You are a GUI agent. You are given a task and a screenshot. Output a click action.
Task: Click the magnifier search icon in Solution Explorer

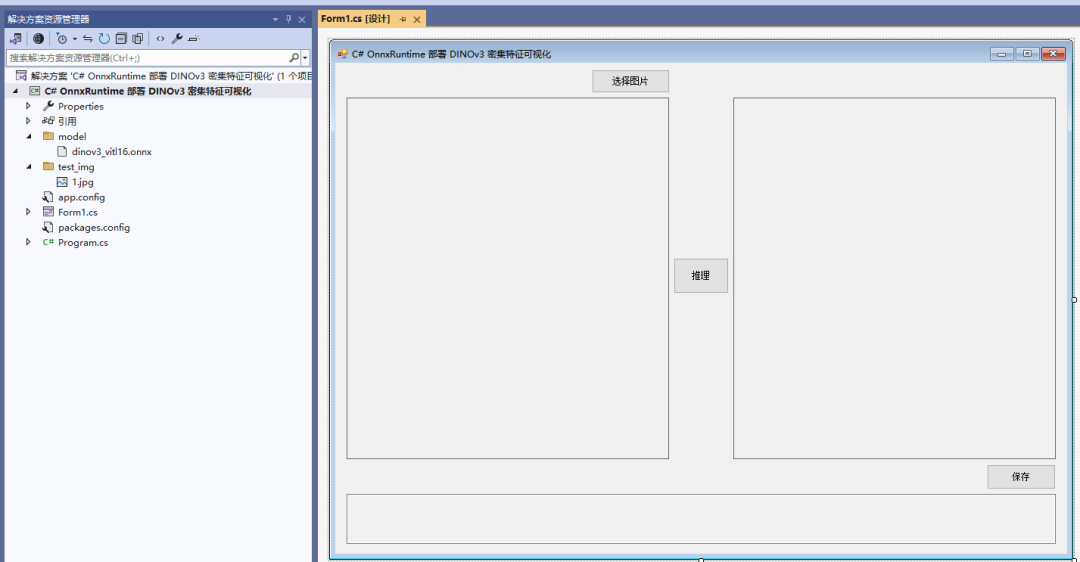[x=294, y=58]
